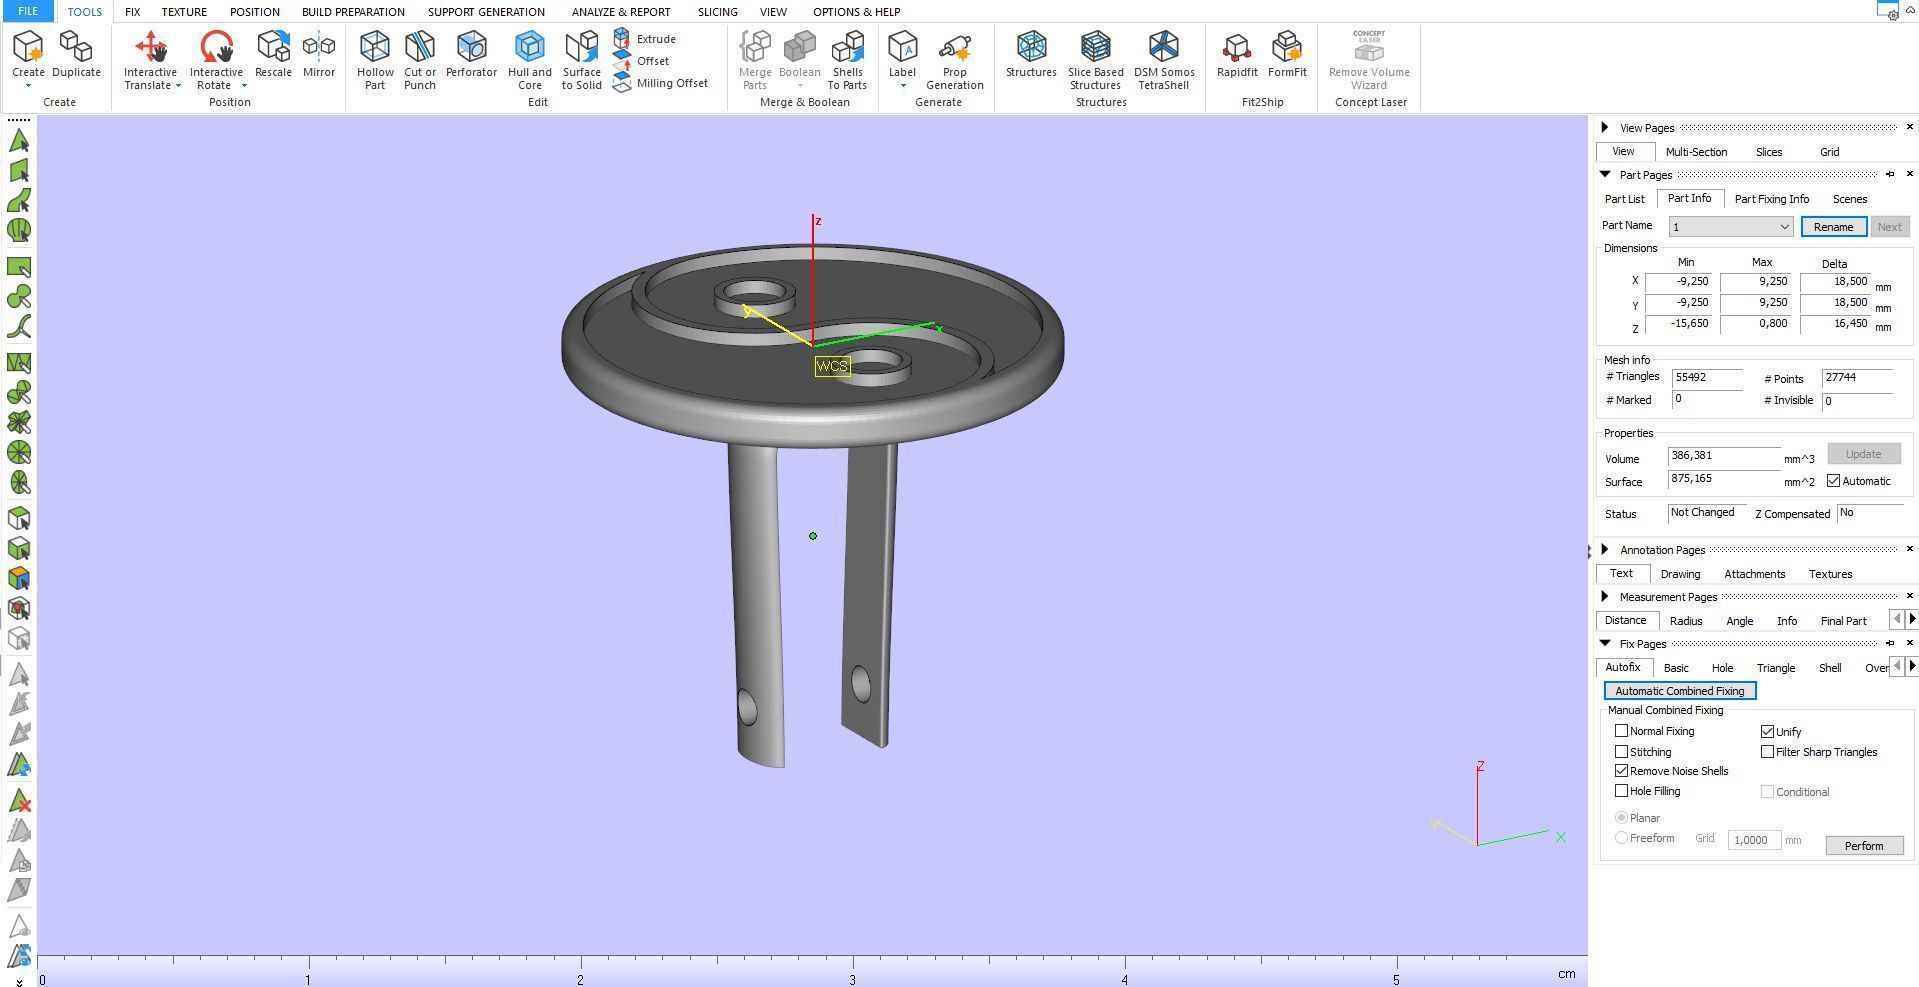Screen dimensions: 1919x987
Task: Open the Create dropdown arrow
Action: tap(28, 86)
